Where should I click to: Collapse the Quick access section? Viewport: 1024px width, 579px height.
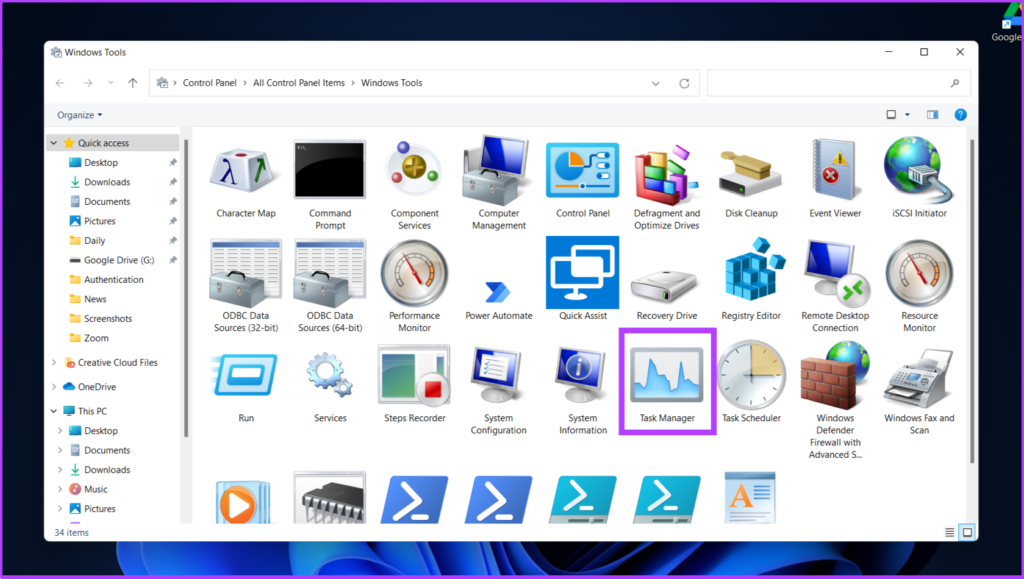[53, 142]
